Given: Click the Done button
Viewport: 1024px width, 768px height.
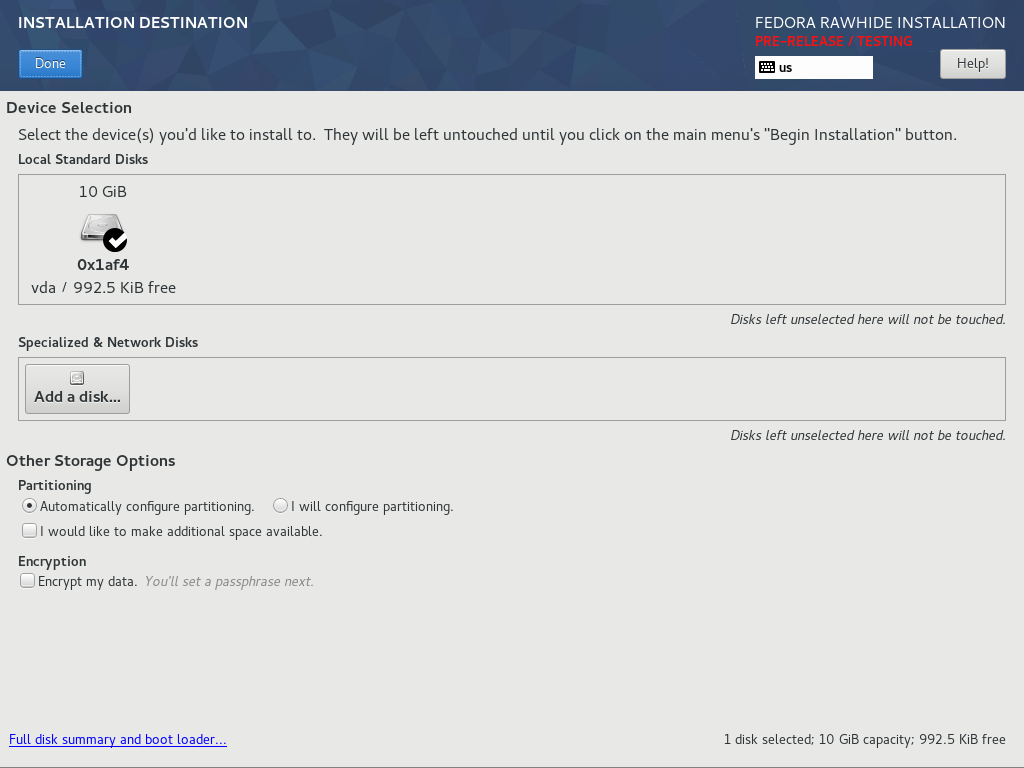Looking at the screenshot, I should click(x=50, y=64).
